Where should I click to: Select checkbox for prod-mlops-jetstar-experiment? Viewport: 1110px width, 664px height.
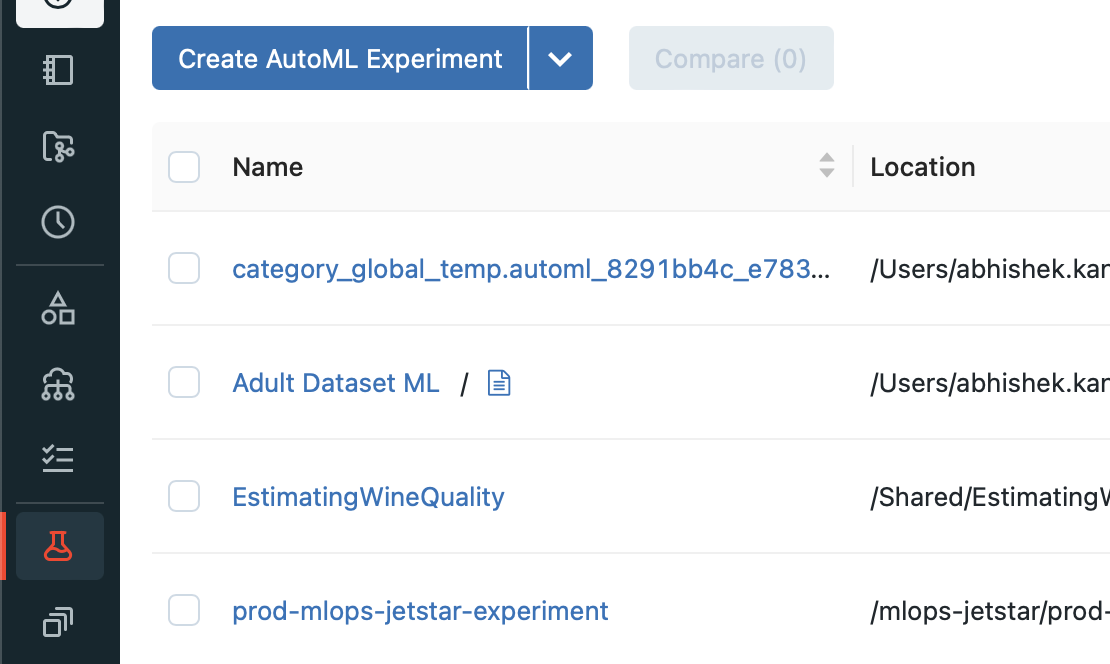(184, 610)
